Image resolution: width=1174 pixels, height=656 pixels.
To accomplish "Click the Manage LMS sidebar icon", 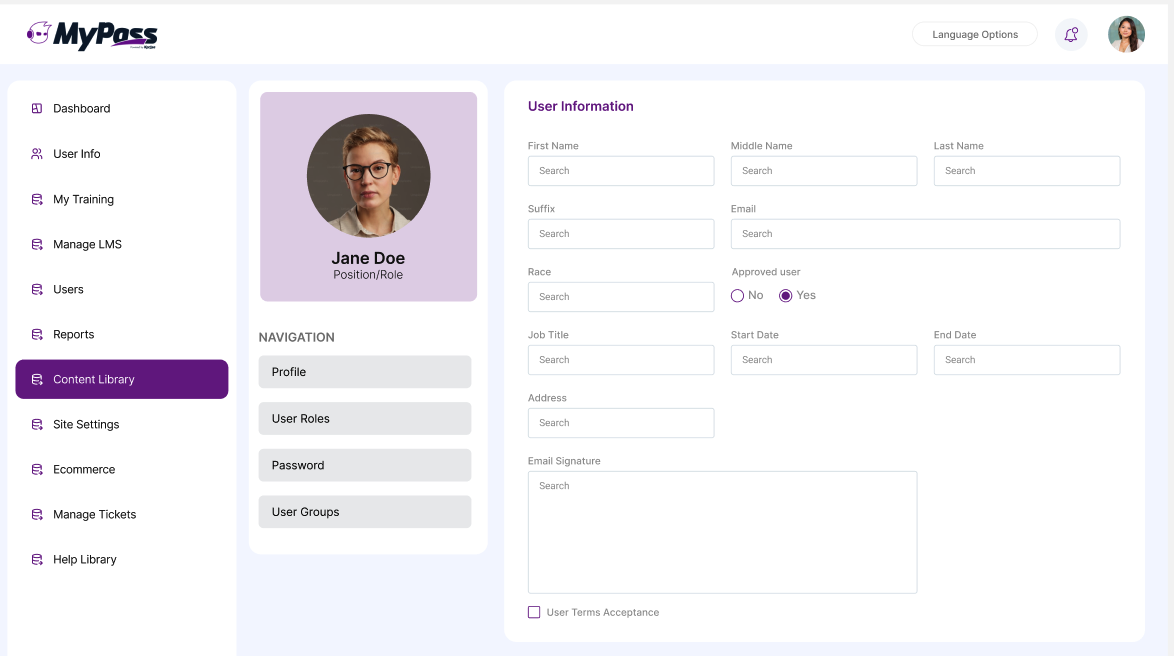I will point(37,244).
